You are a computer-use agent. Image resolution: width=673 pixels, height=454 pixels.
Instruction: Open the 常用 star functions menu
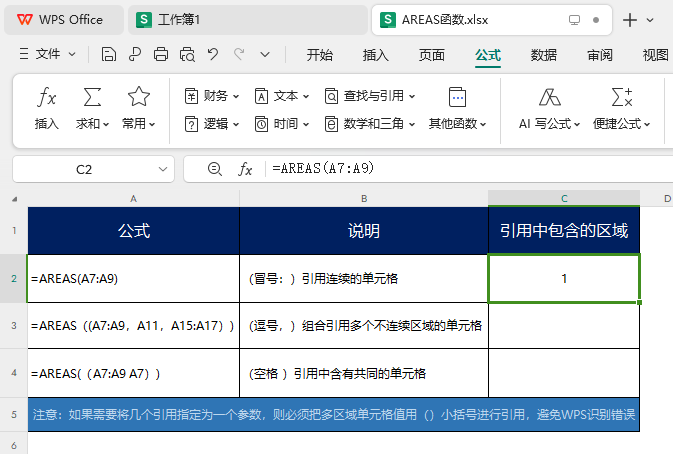[139, 108]
